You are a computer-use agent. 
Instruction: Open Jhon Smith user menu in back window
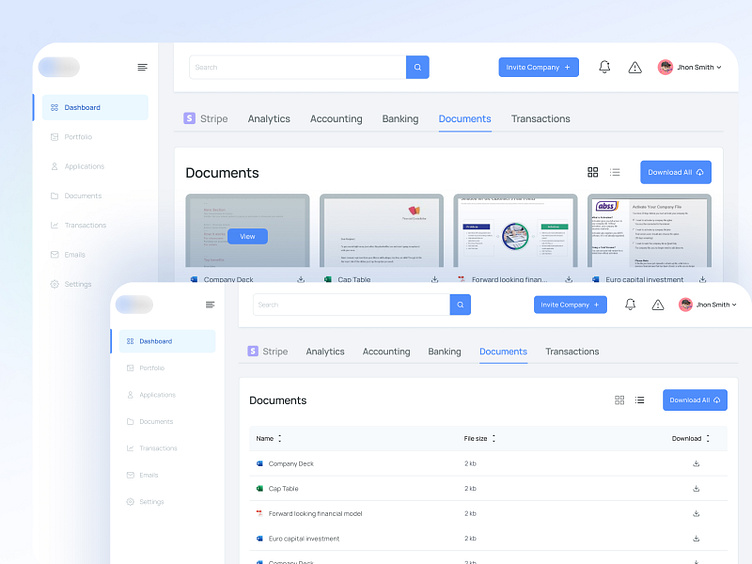click(690, 67)
